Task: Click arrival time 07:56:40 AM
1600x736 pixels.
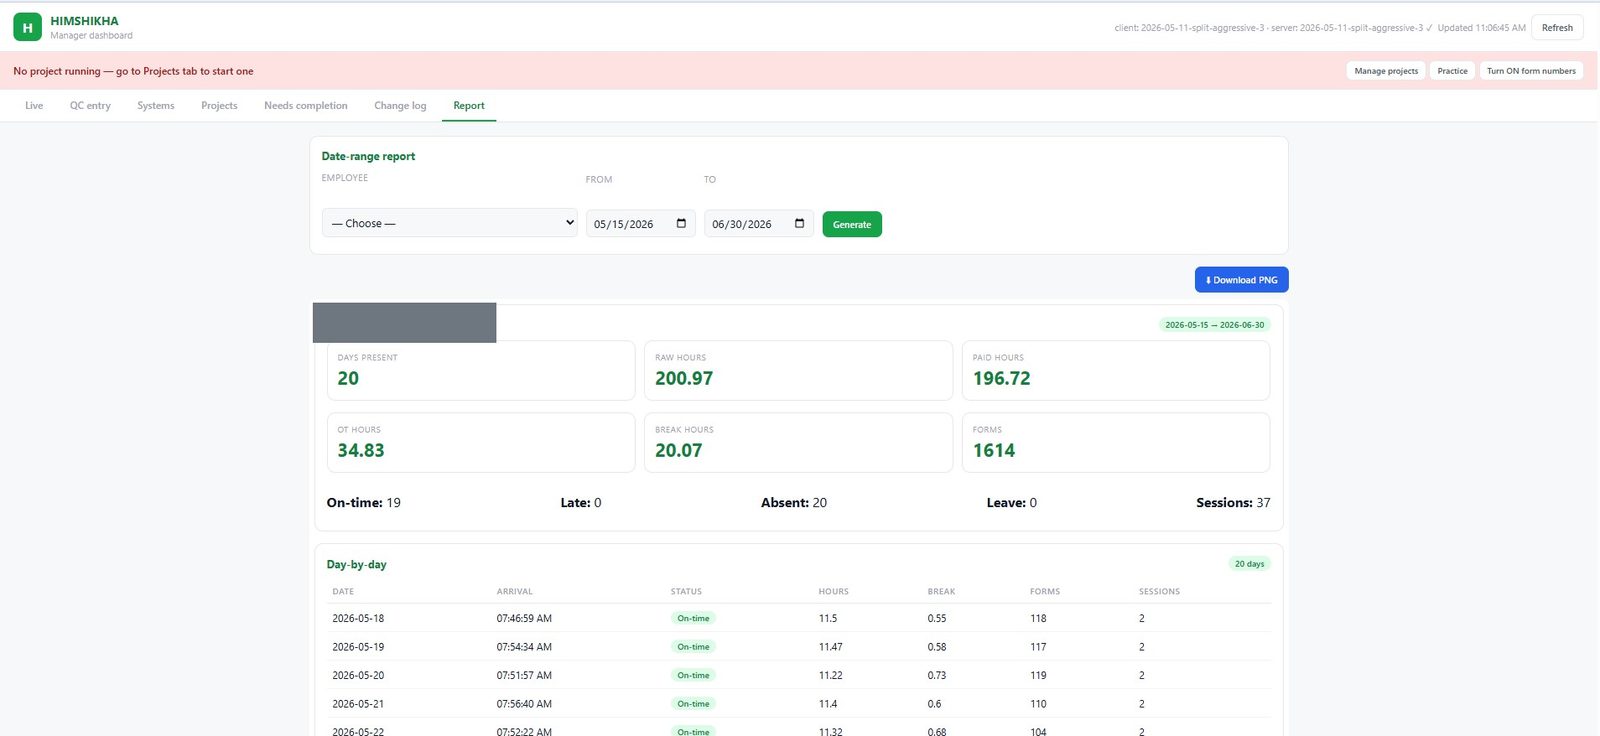Action: coord(524,704)
